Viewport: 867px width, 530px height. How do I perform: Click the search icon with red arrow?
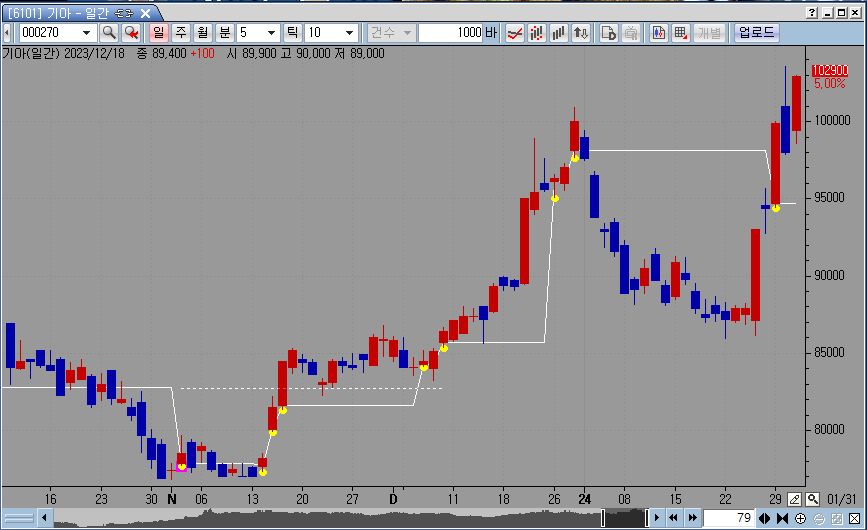[x=131, y=33]
